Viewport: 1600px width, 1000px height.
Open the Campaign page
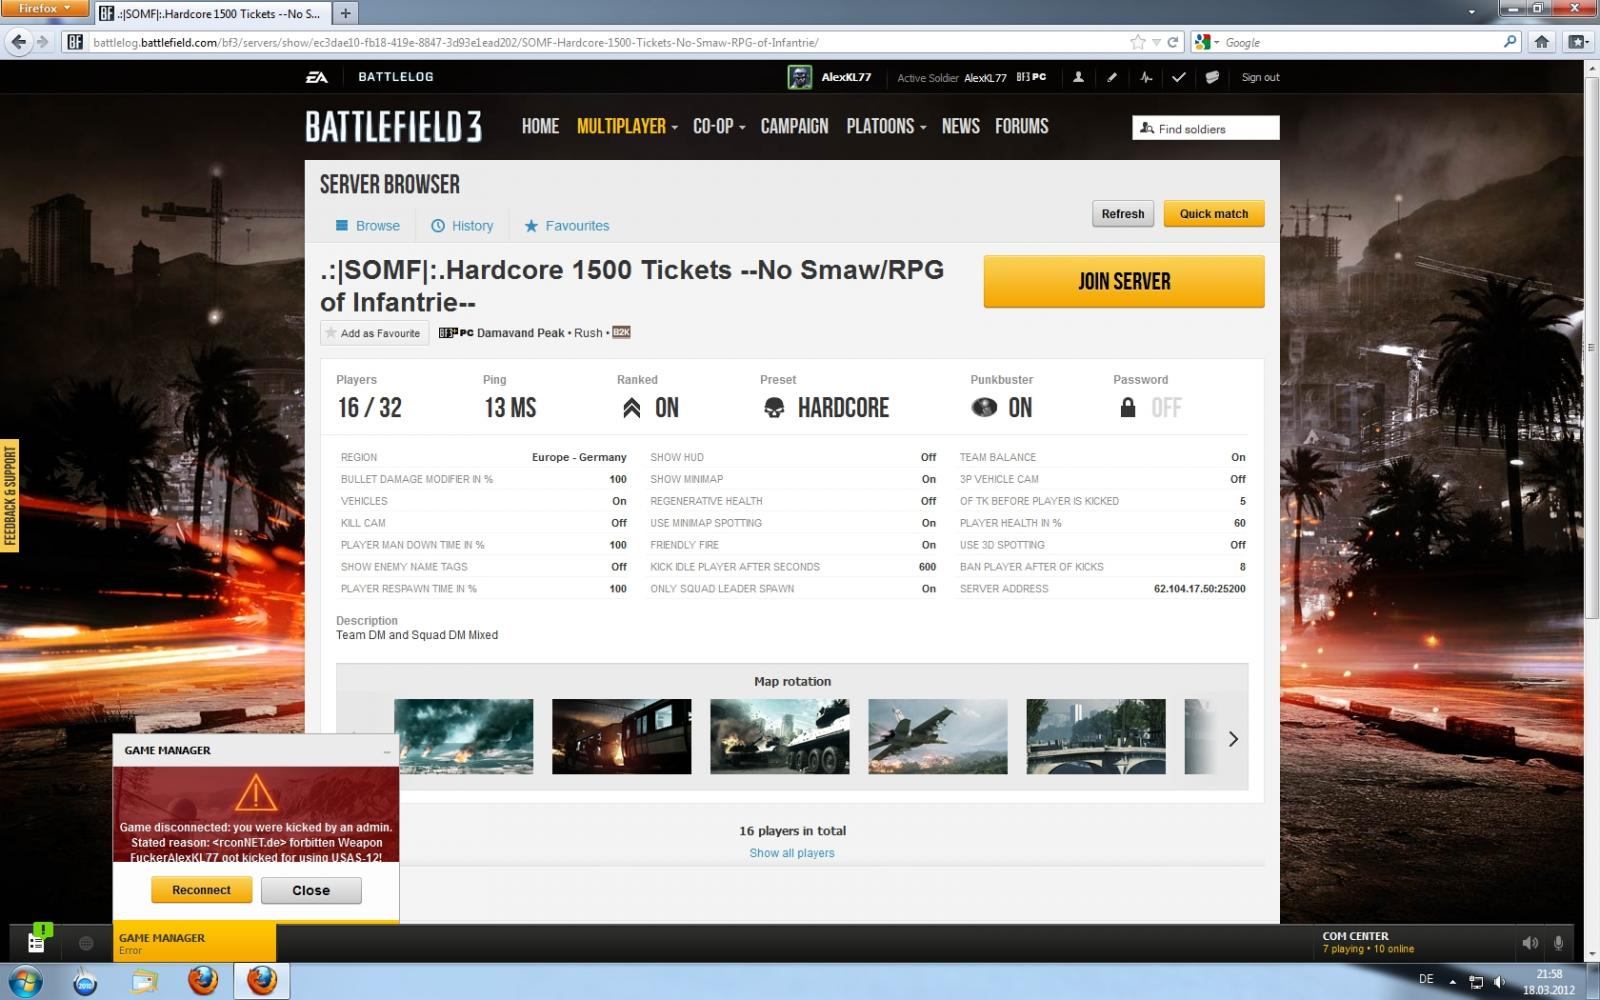[x=794, y=126]
